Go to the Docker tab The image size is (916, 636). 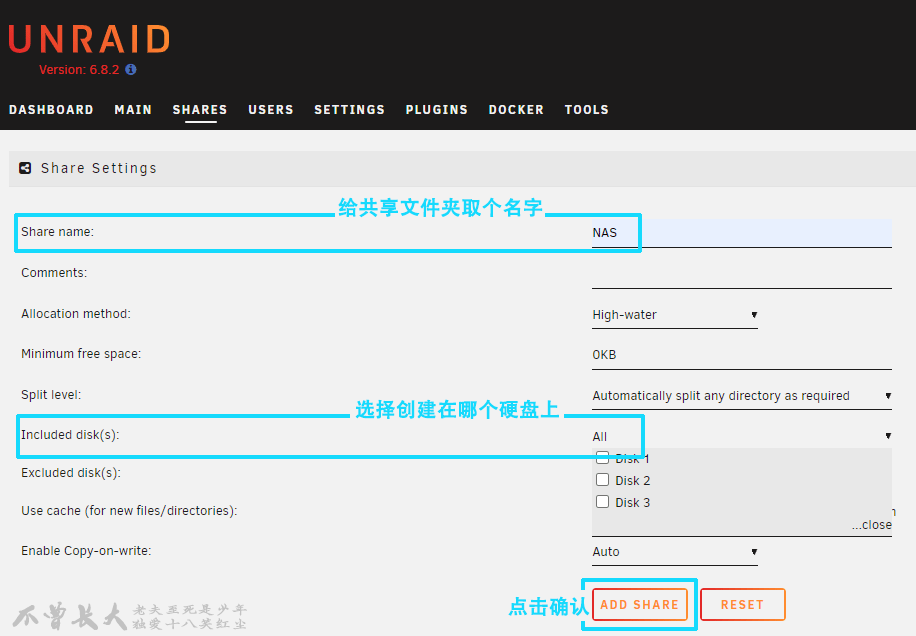tap(516, 110)
